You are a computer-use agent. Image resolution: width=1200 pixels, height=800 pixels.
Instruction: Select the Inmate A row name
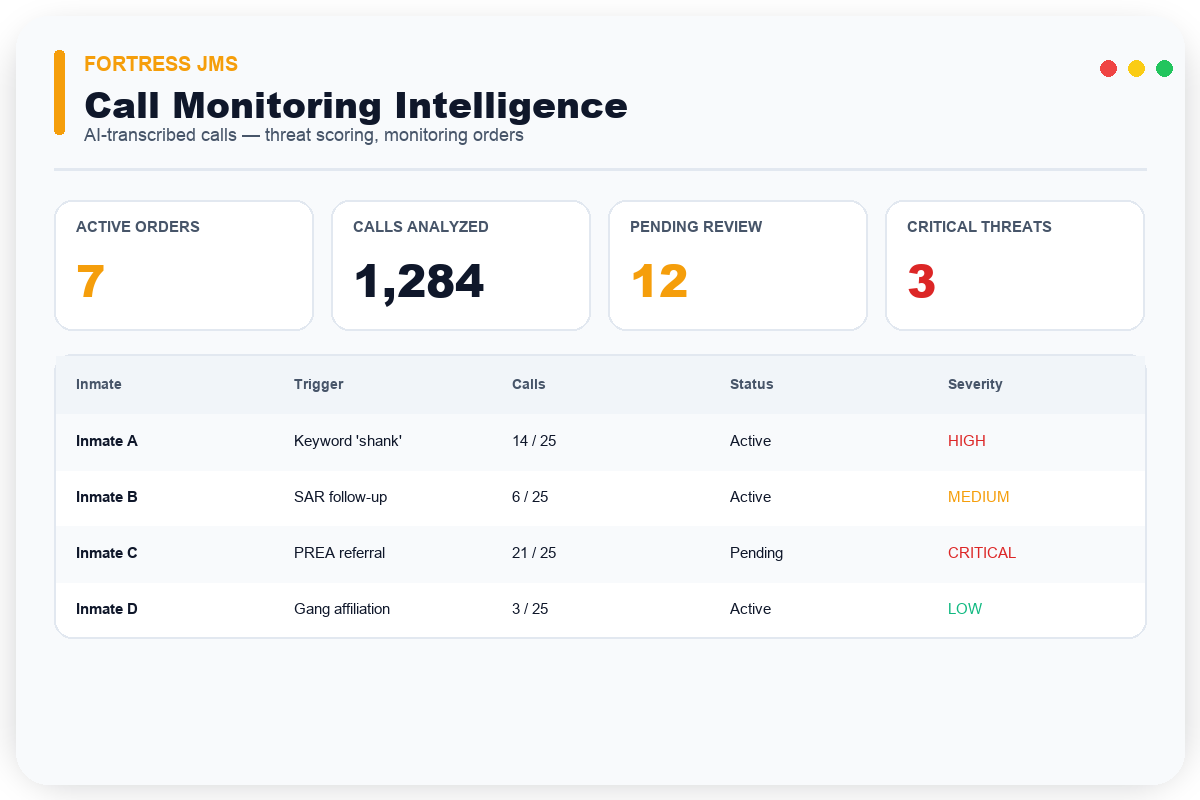tap(107, 440)
